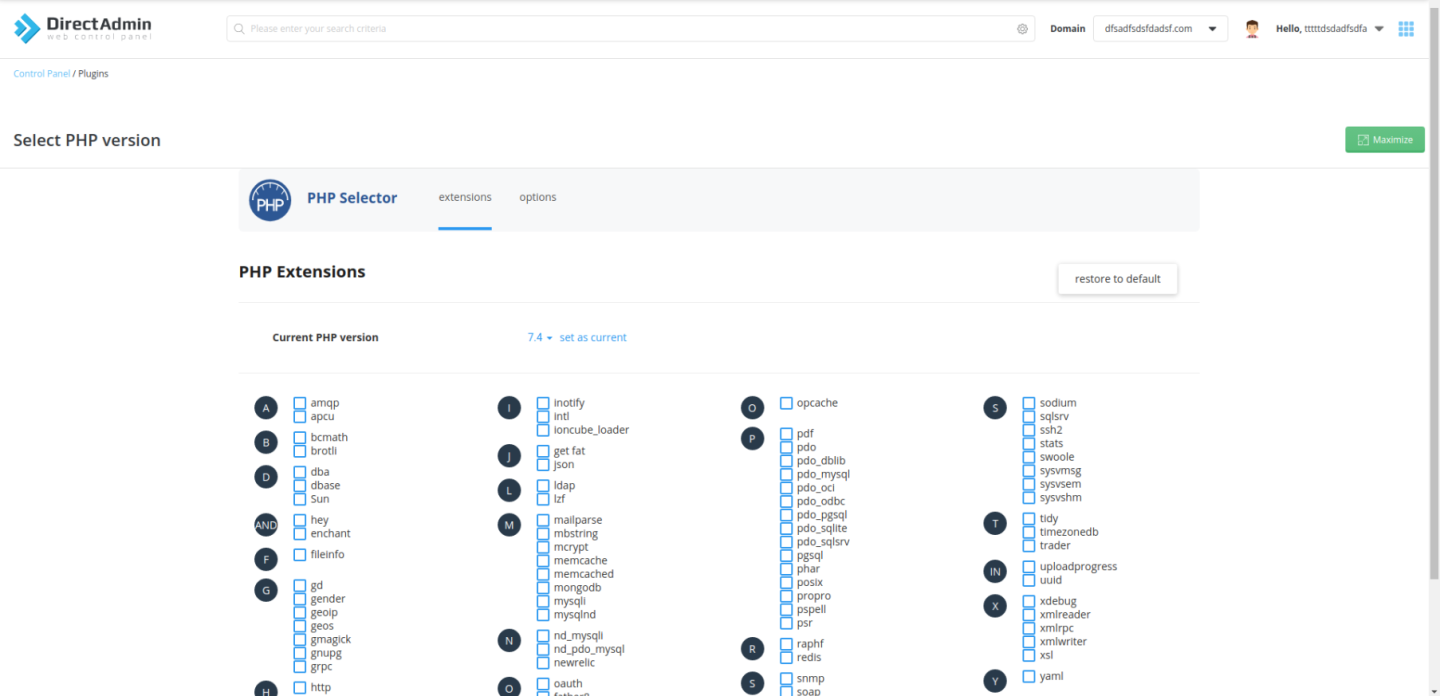Click the set as current link
This screenshot has width=1440, height=696.
pyautogui.click(x=593, y=338)
